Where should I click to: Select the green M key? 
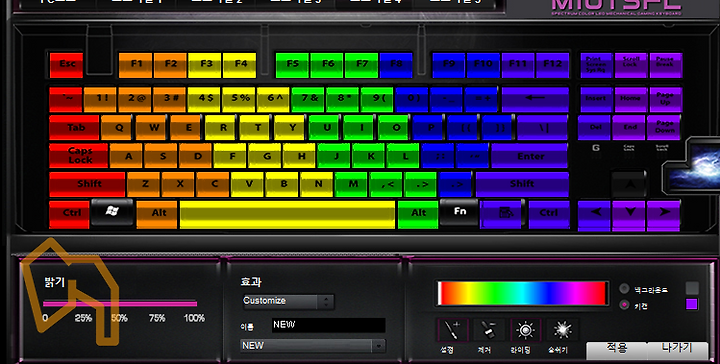click(x=351, y=185)
